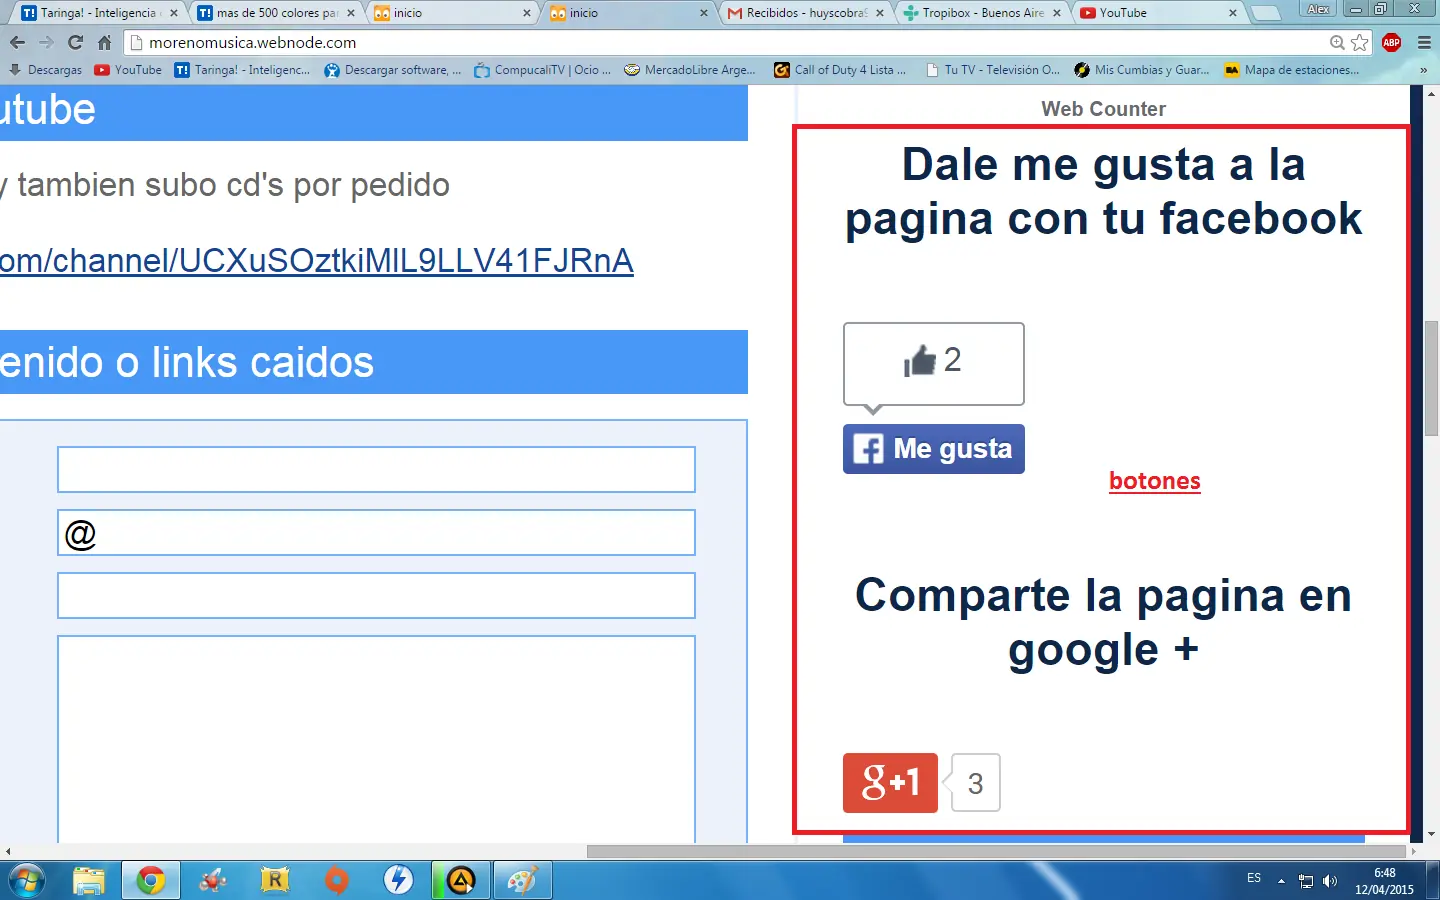1440x900 pixels.
Task: Open a new tab
Action: [x=1266, y=13]
